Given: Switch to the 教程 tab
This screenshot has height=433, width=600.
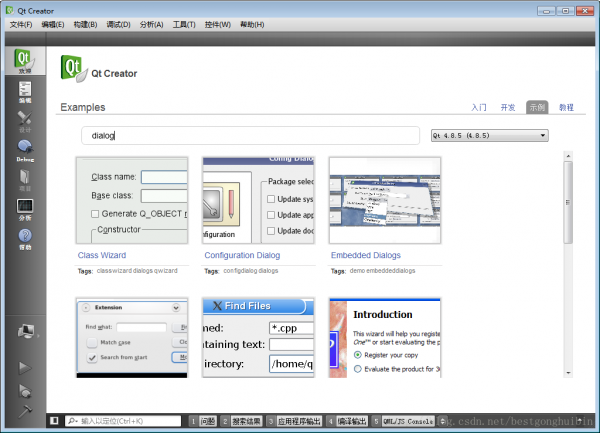Looking at the screenshot, I should coord(566,107).
